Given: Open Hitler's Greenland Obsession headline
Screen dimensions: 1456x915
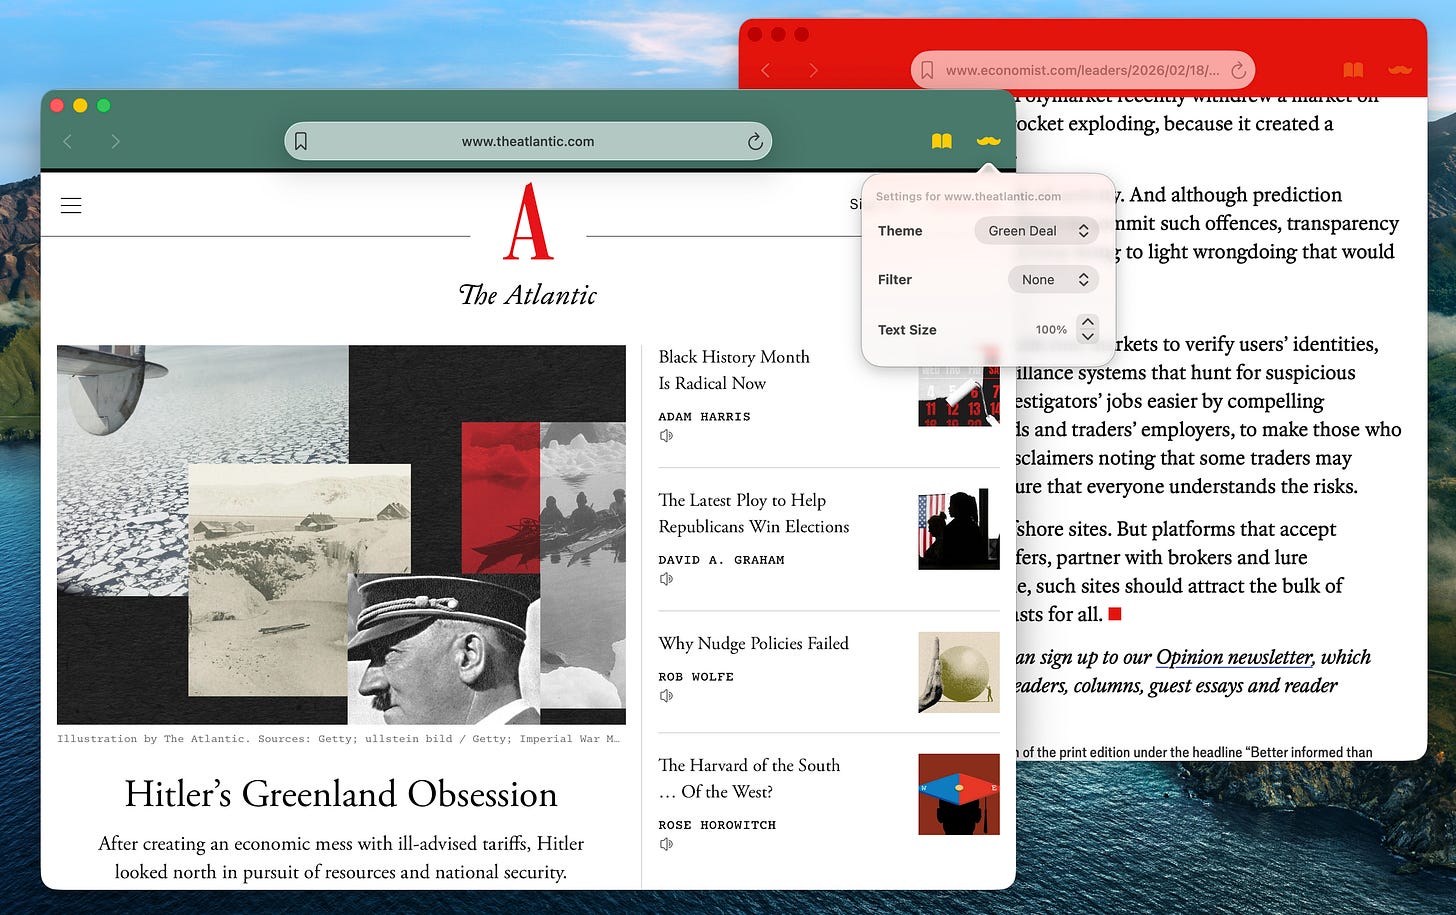Looking at the screenshot, I should tap(341, 794).
